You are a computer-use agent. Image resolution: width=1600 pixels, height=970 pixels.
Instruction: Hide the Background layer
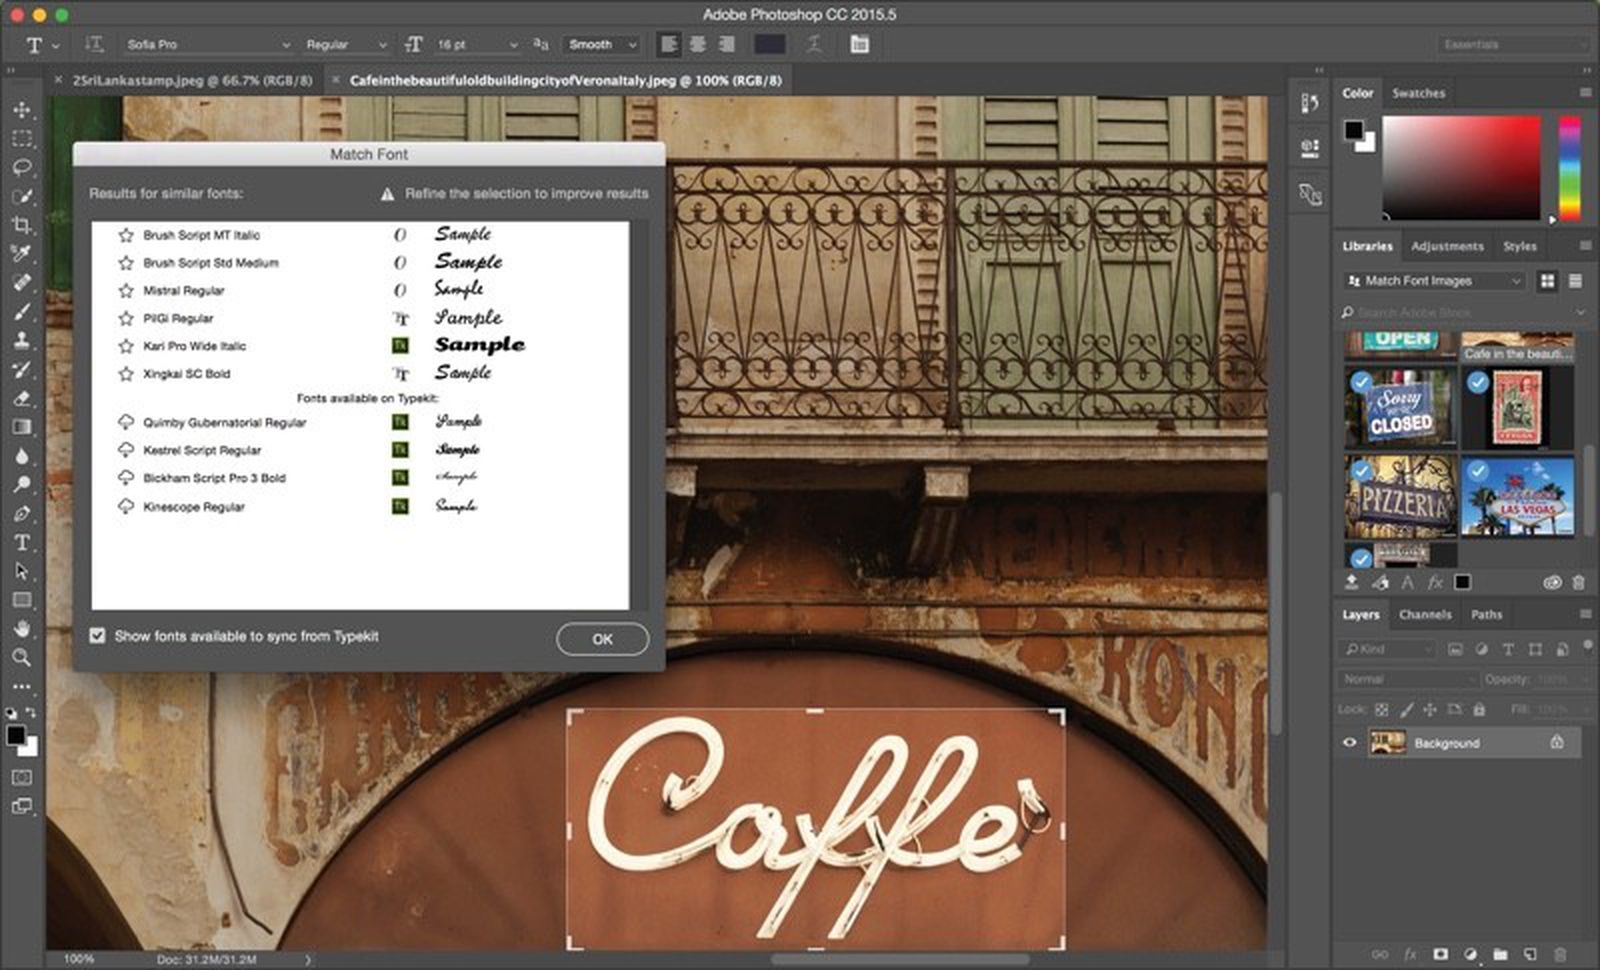pos(1350,742)
